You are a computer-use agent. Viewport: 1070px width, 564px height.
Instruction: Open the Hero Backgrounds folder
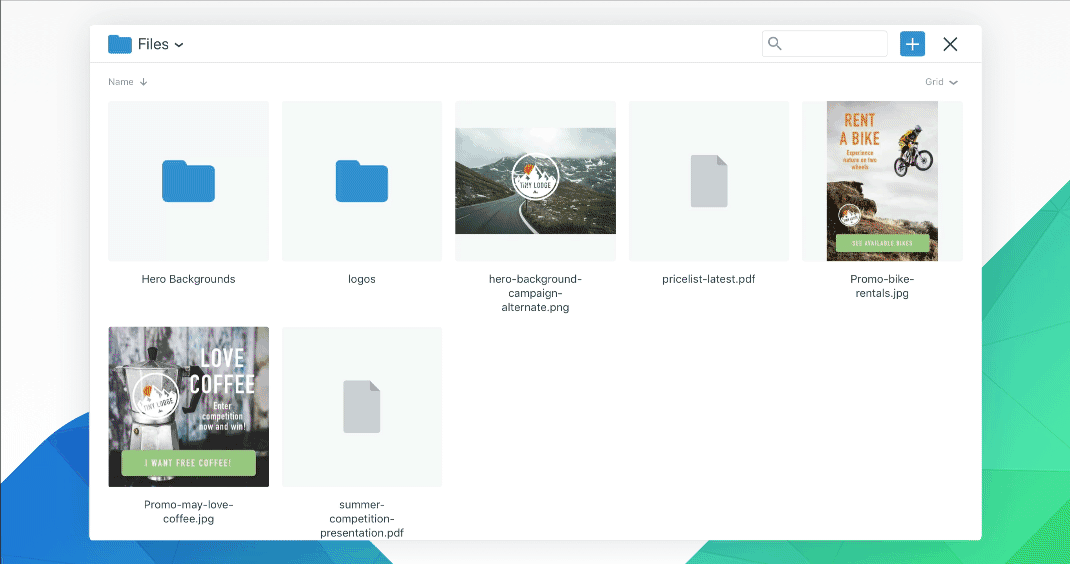pos(188,181)
